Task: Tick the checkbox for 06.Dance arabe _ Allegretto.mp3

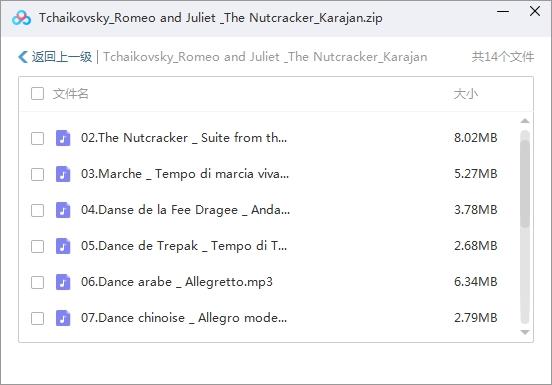Action: (37, 282)
